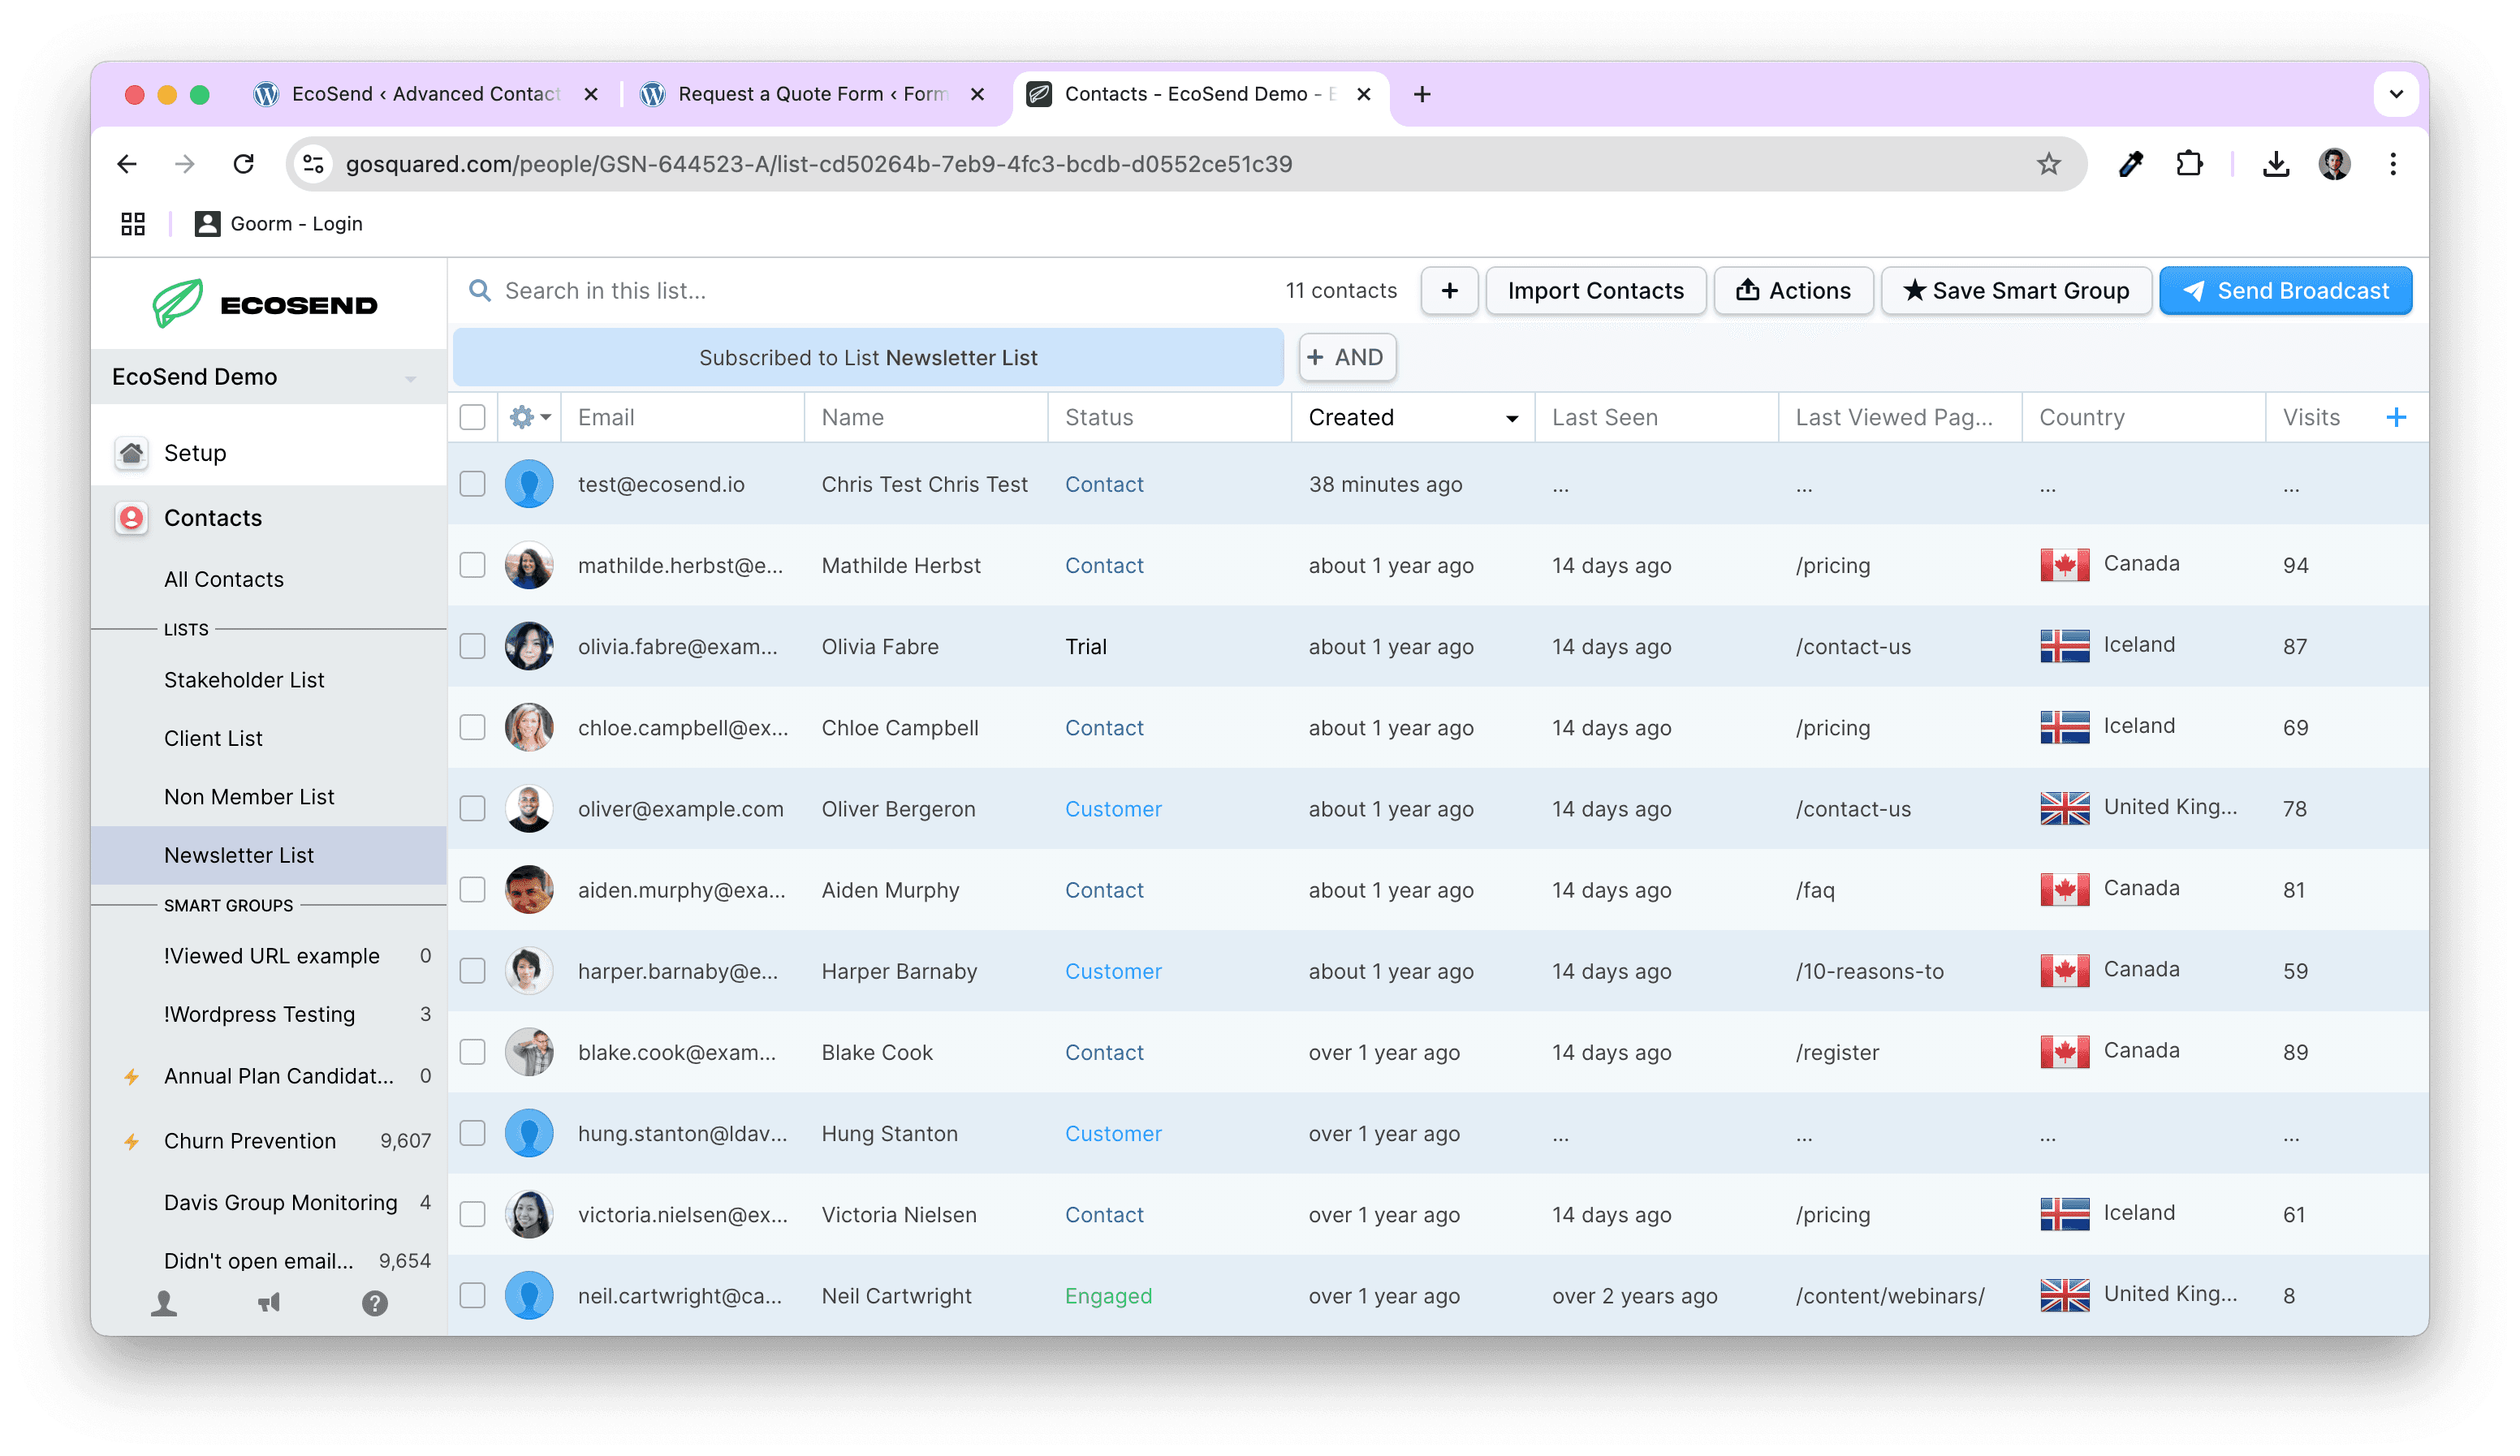This screenshot has height=1456, width=2520.
Task: Add an AND filter condition
Action: [1346, 357]
